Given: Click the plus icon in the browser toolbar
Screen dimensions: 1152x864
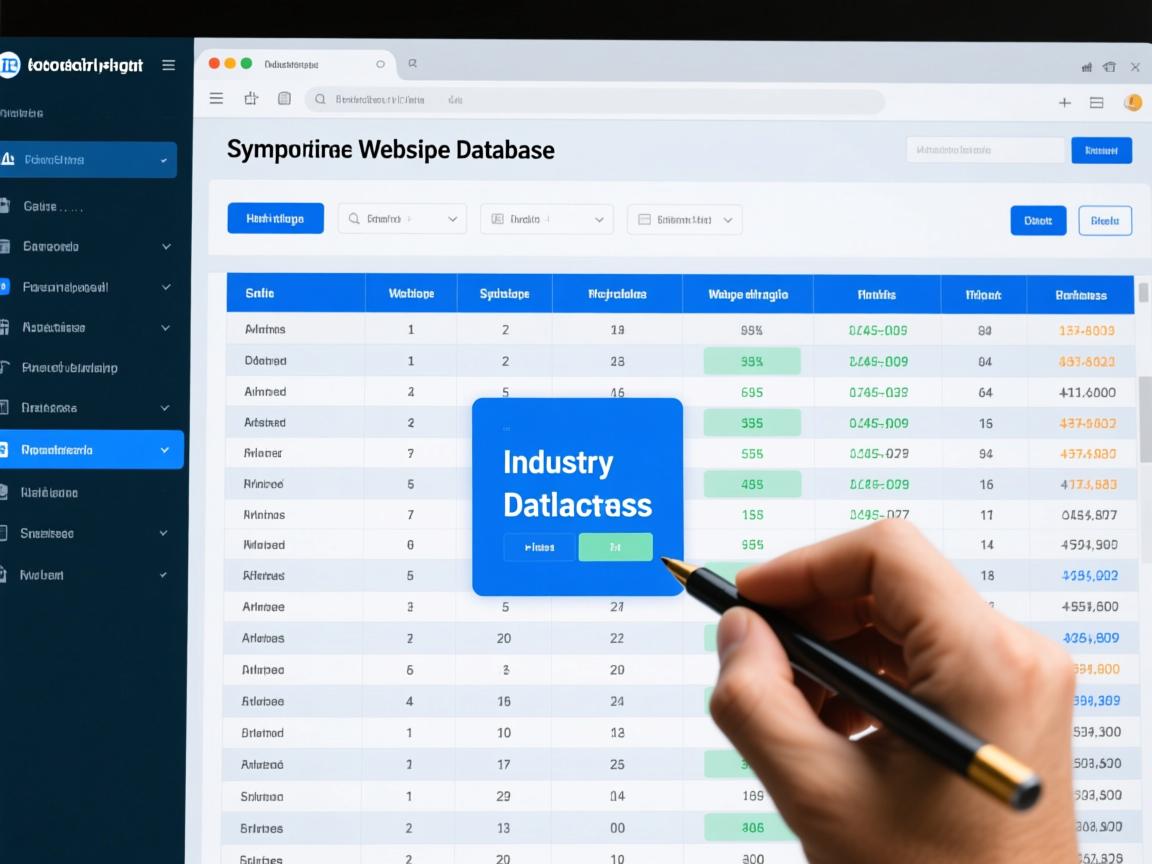Looking at the screenshot, I should pos(1064,102).
